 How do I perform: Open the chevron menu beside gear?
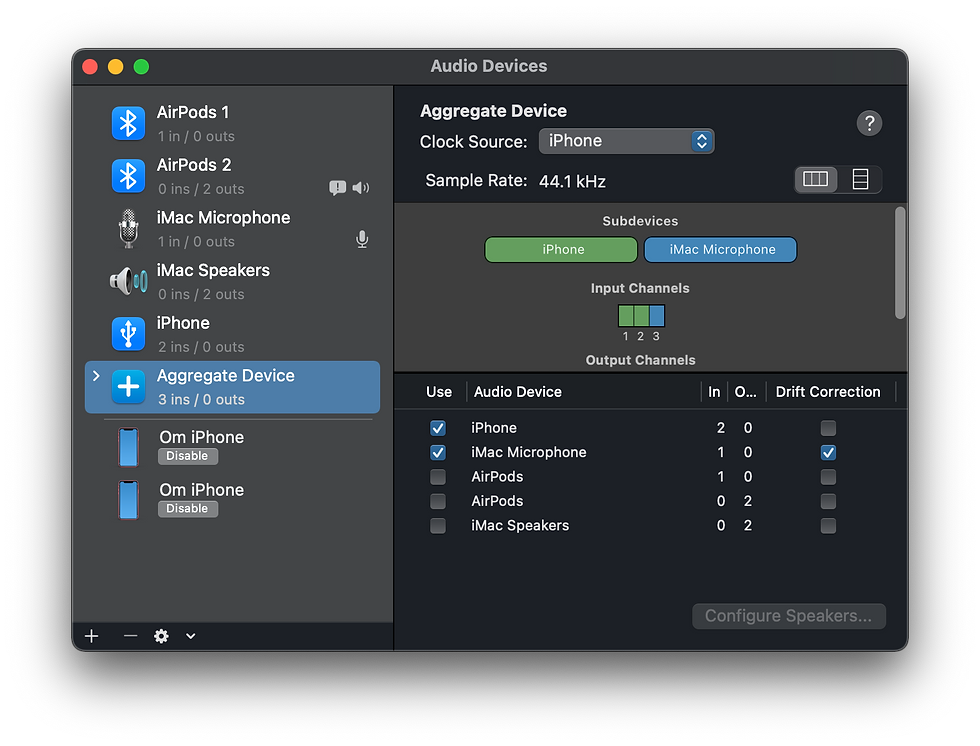click(191, 636)
